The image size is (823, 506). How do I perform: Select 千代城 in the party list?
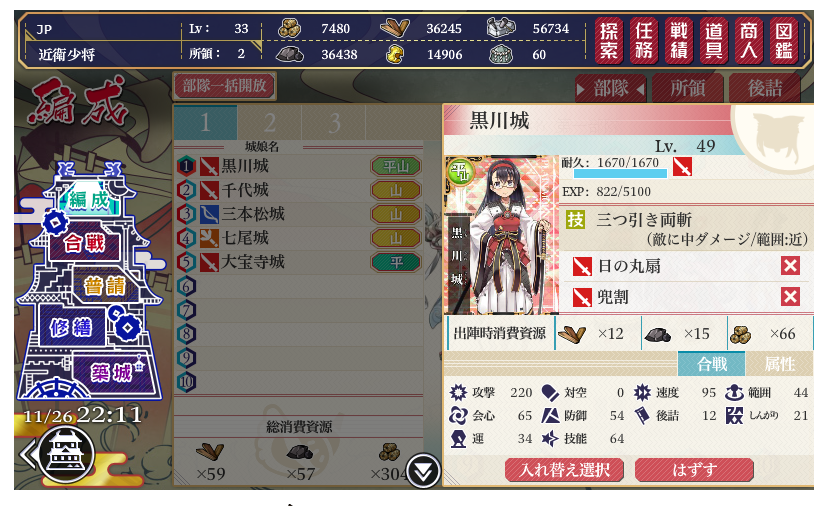[x=300, y=190]
